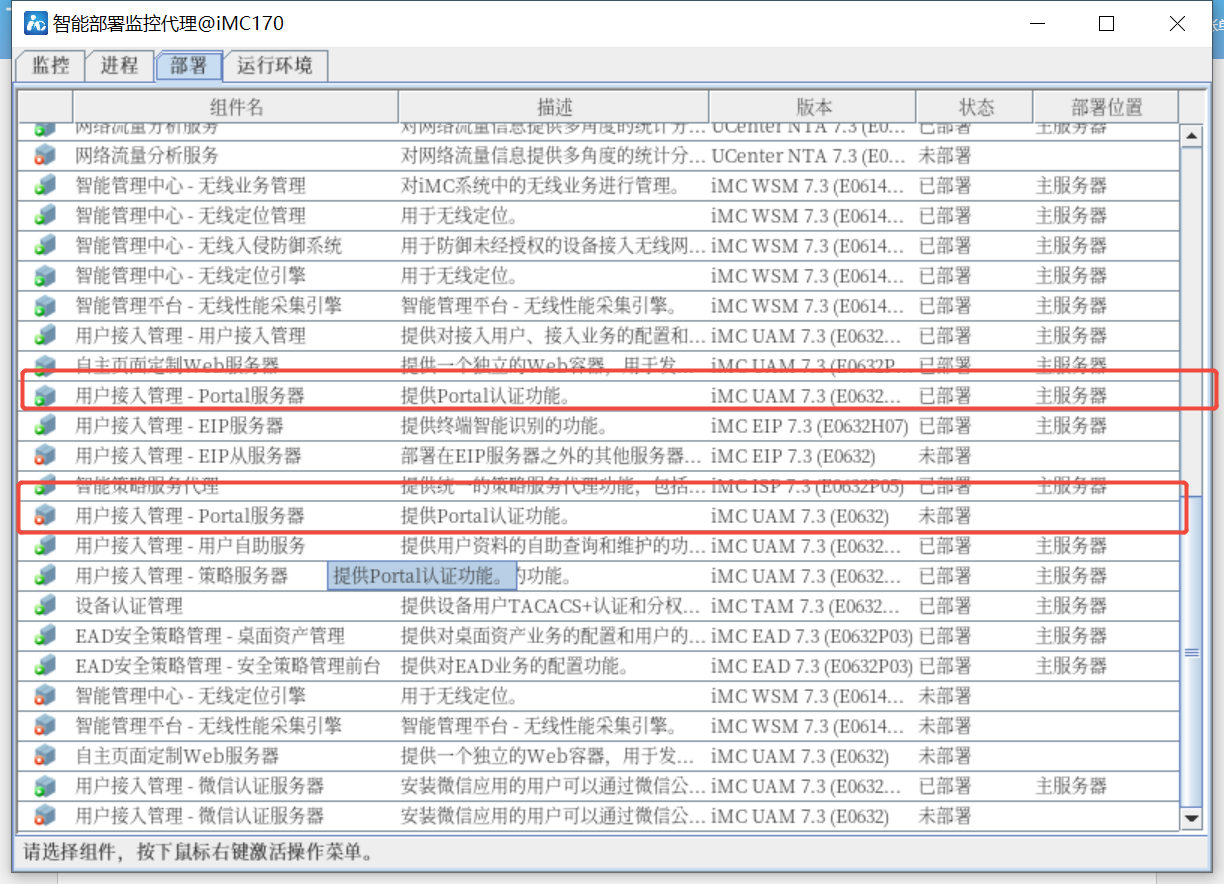
Task: Click the 组件名 column header
Action: (236, 108)
